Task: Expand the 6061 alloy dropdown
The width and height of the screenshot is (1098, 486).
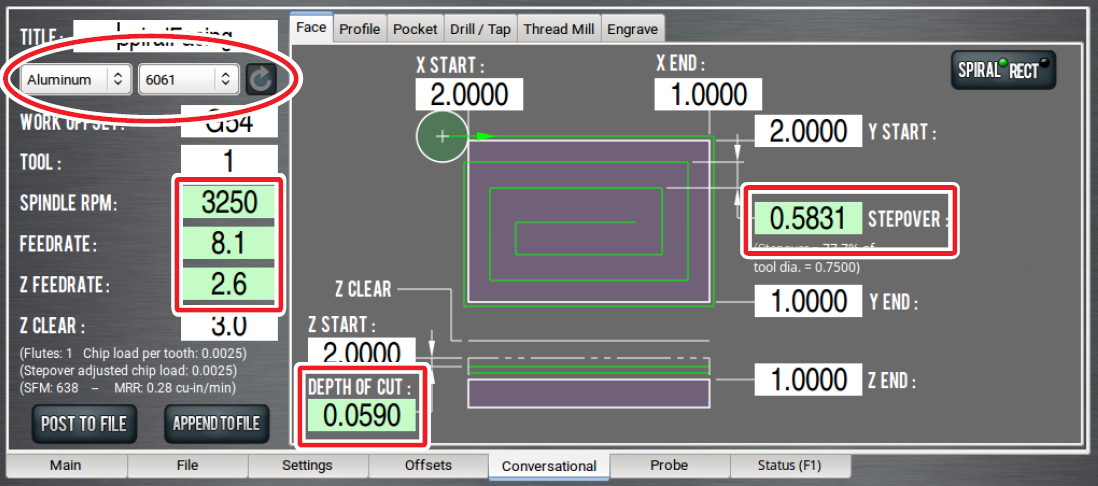Action: pos(187,79)
